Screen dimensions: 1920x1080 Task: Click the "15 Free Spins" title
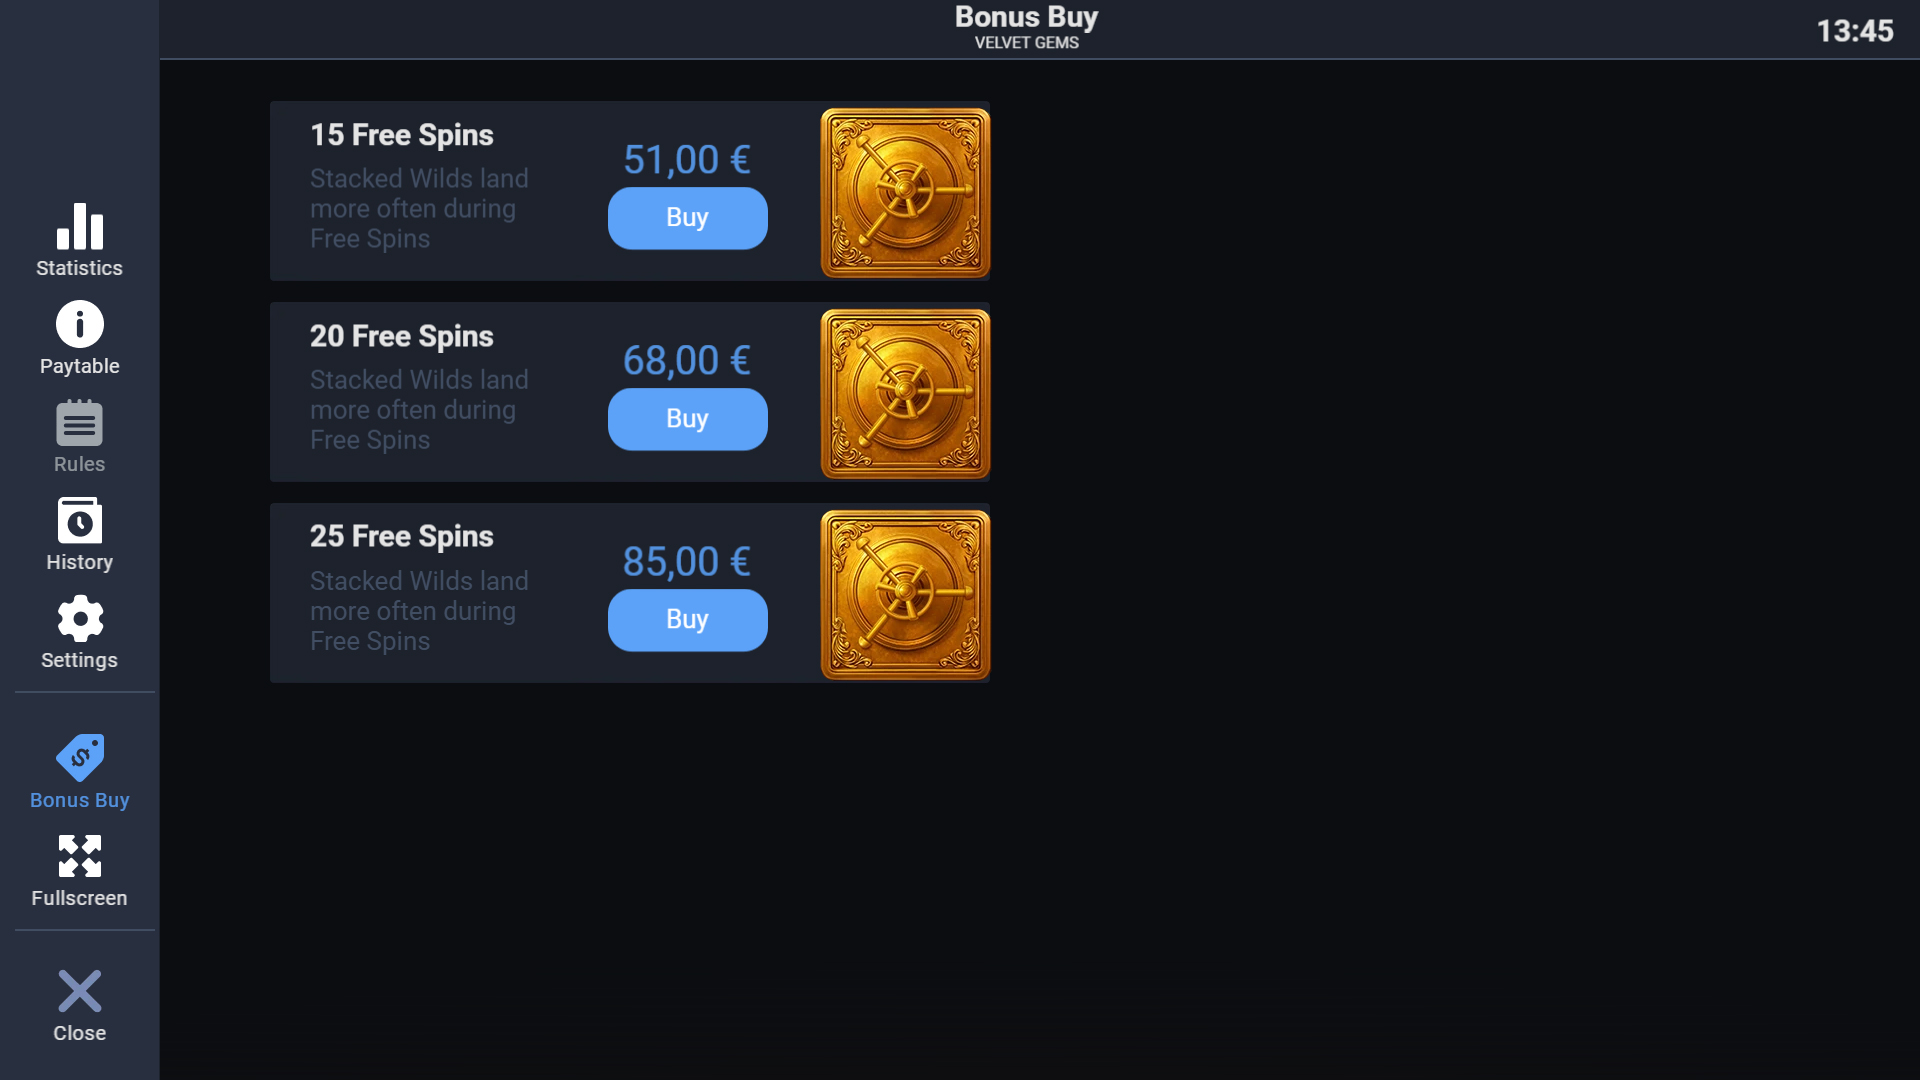402,135
